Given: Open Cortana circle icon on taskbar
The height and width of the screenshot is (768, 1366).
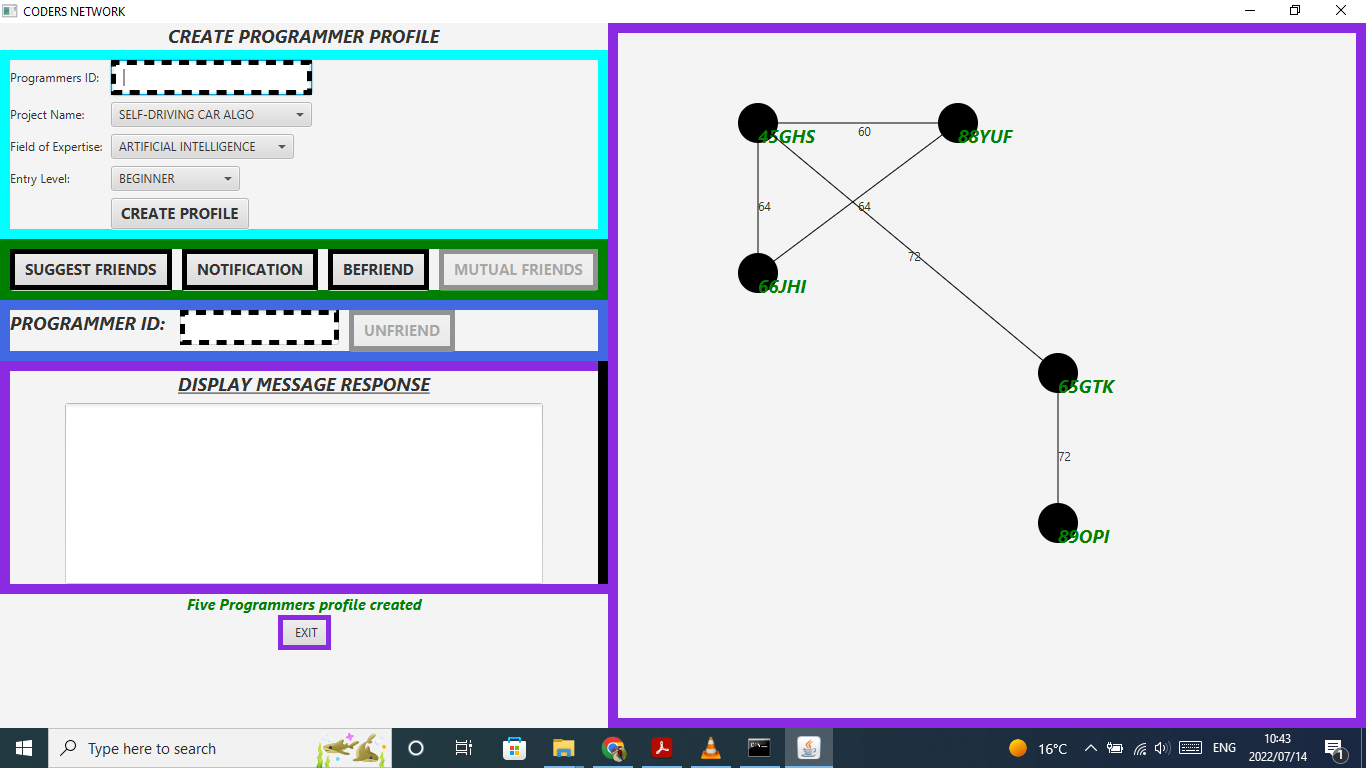Looking at the screenshot, I should click(416, 748).
